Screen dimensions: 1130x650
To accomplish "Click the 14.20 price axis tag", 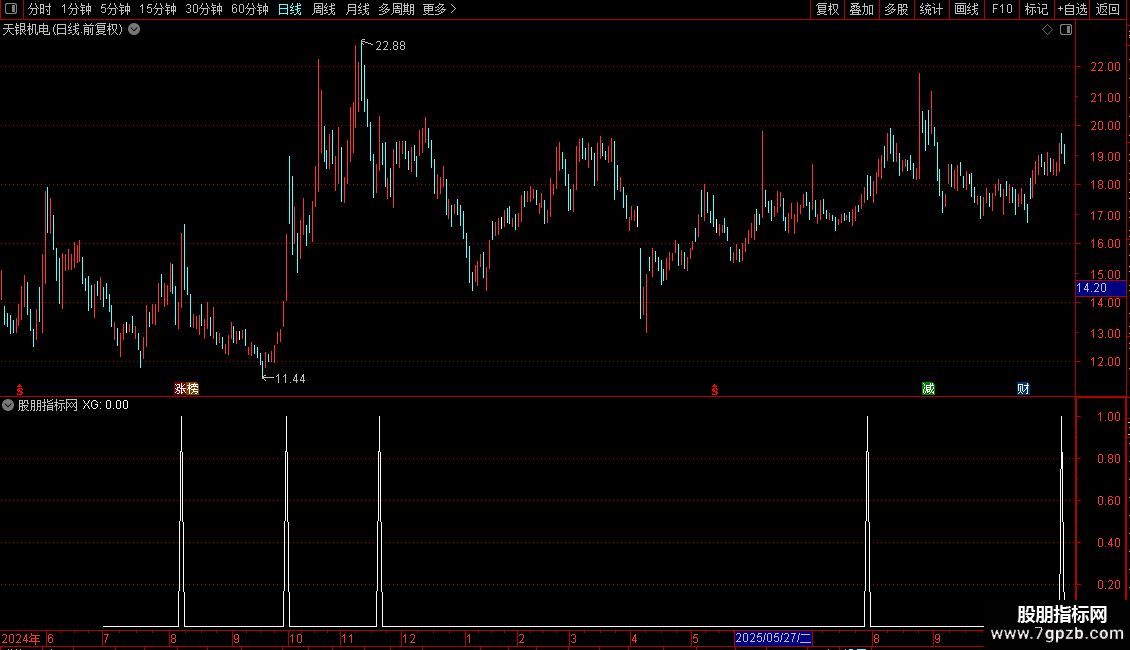I will point(1100,288).
